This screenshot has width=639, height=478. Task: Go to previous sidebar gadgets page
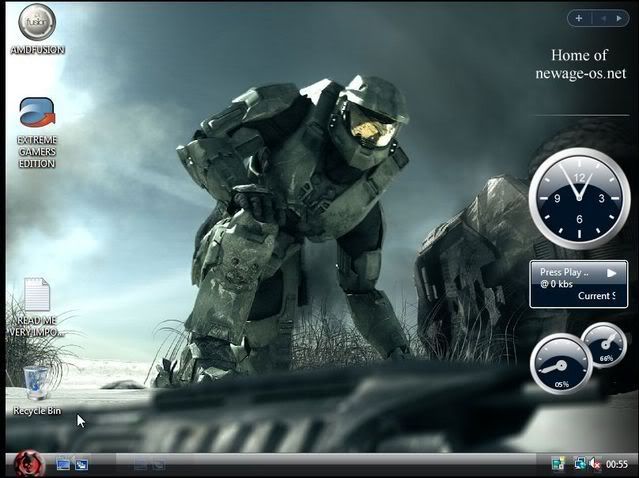[x=604, y=18]
